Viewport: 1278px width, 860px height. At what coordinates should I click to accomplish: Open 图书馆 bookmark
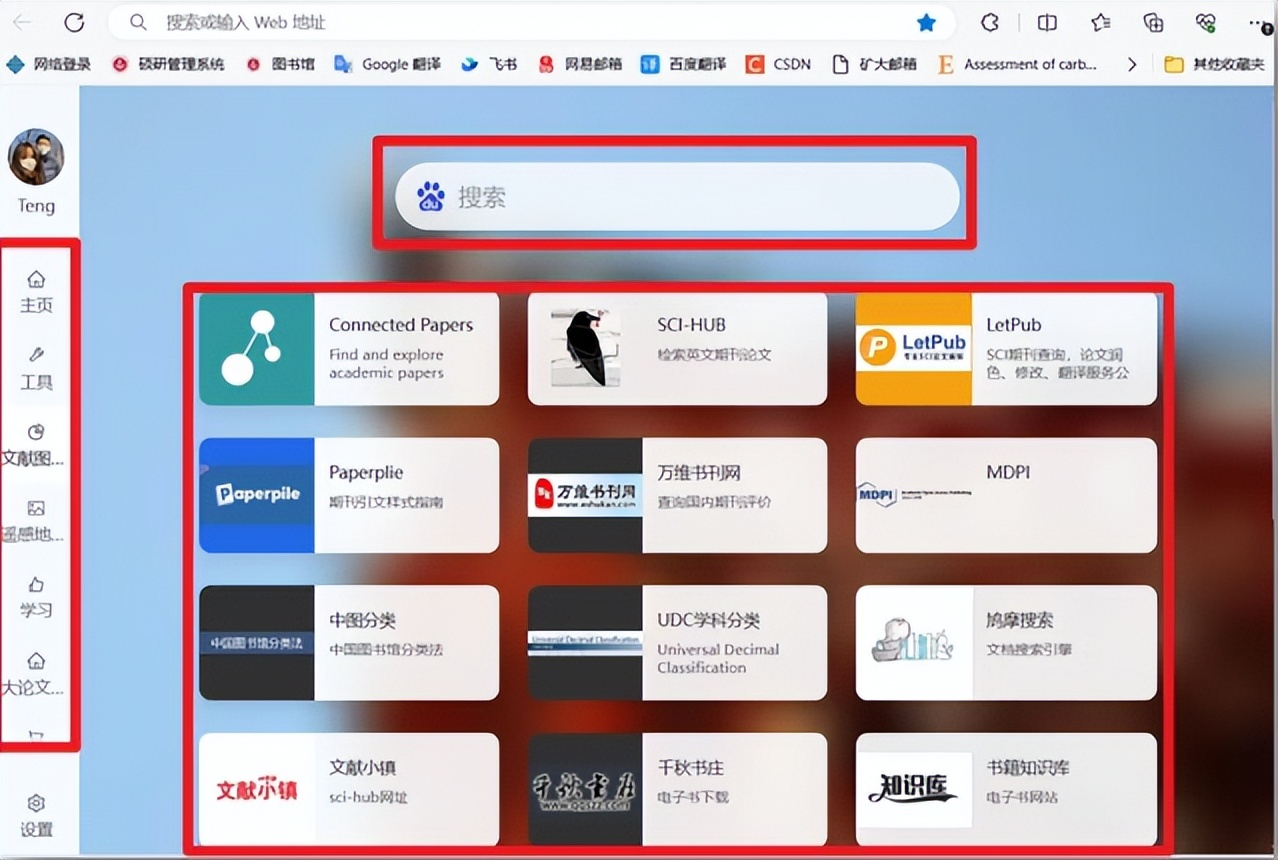click(280, 64)
